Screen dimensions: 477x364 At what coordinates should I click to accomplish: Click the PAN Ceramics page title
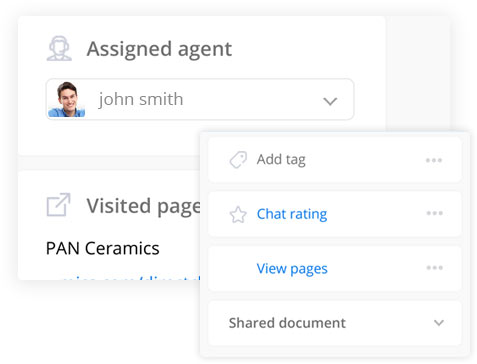[x=103, y=248]
